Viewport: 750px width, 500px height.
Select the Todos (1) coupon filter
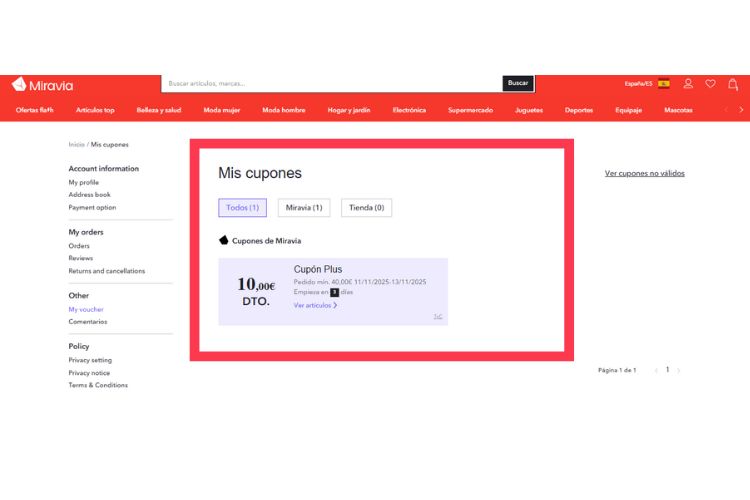tap(242, 208)
